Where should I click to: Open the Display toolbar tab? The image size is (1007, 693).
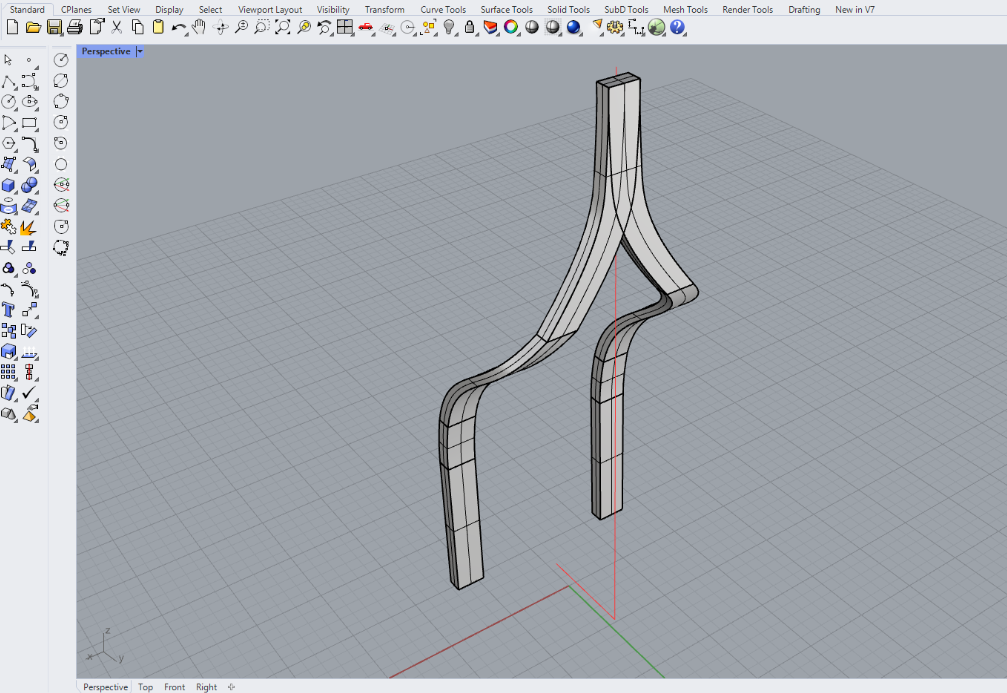(x=170, y=10)
